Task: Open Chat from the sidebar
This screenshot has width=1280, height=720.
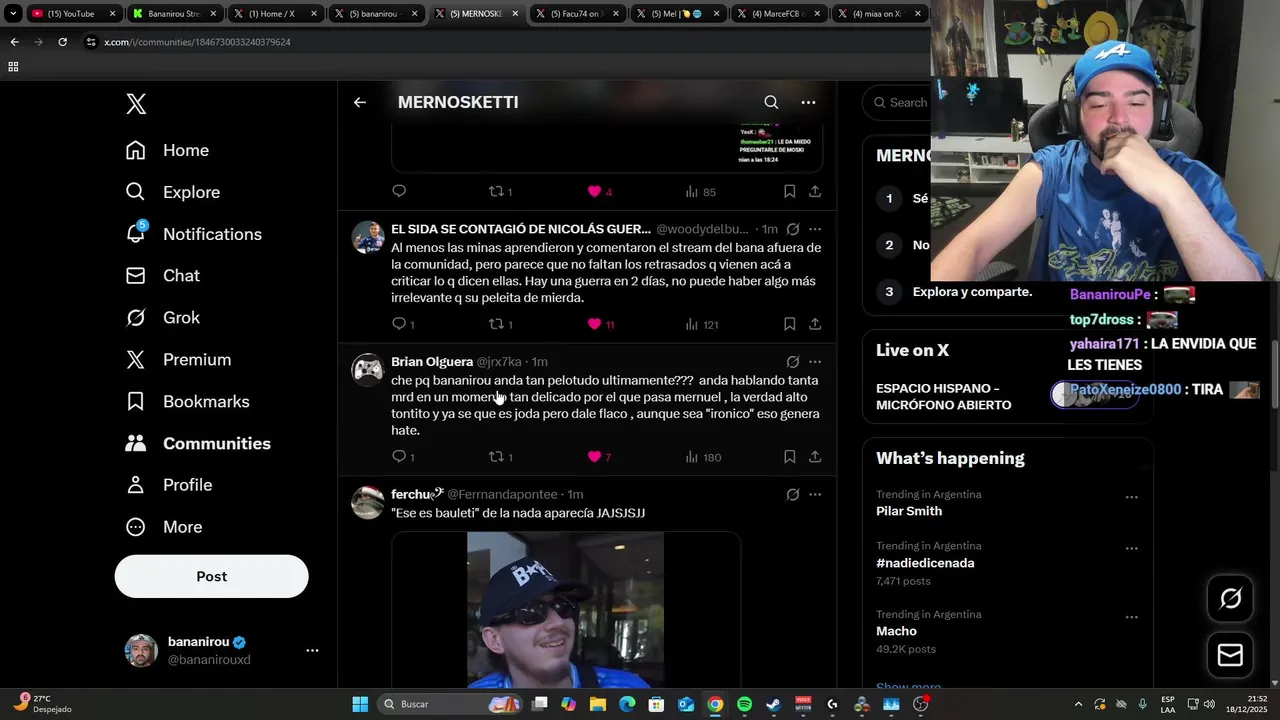Action: 162,276
